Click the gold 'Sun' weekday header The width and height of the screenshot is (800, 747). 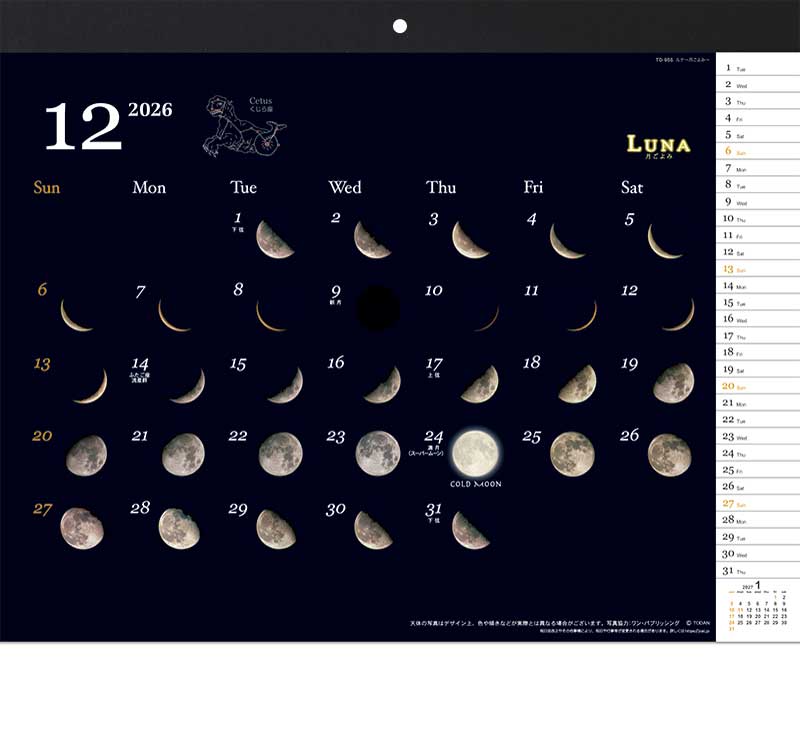(46, 187)
